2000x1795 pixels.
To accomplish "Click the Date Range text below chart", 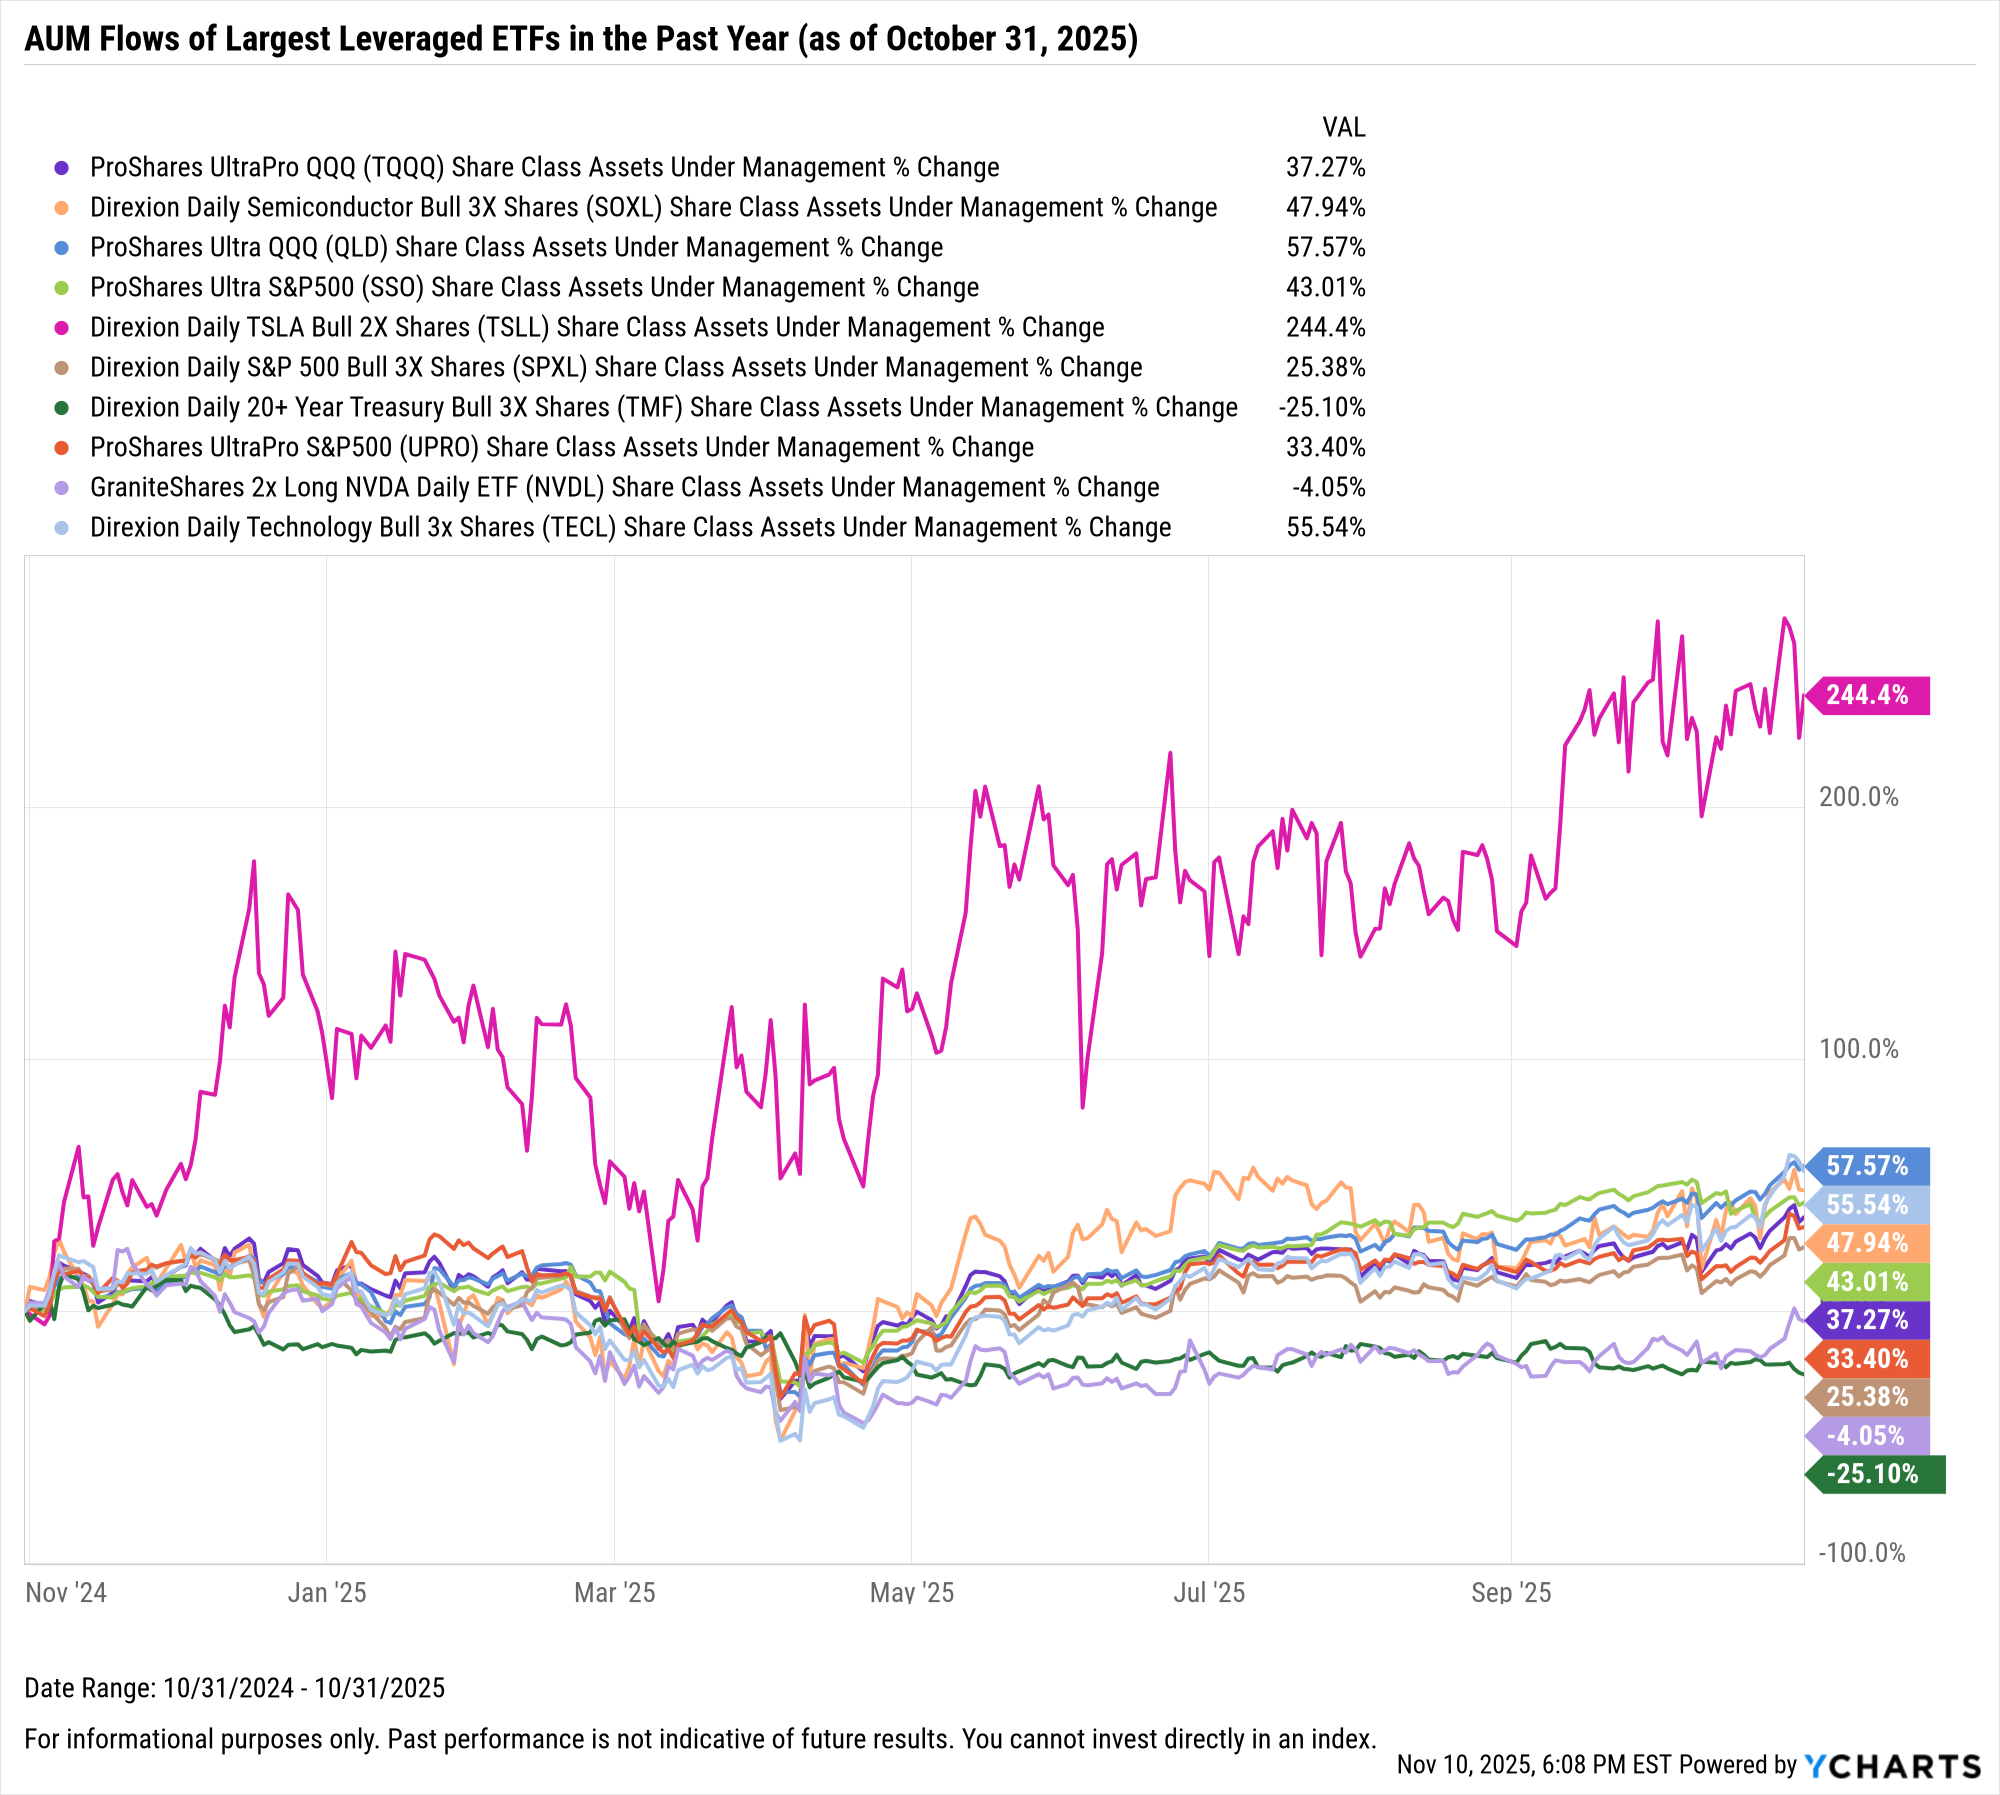I will [x=234, y=1688].
